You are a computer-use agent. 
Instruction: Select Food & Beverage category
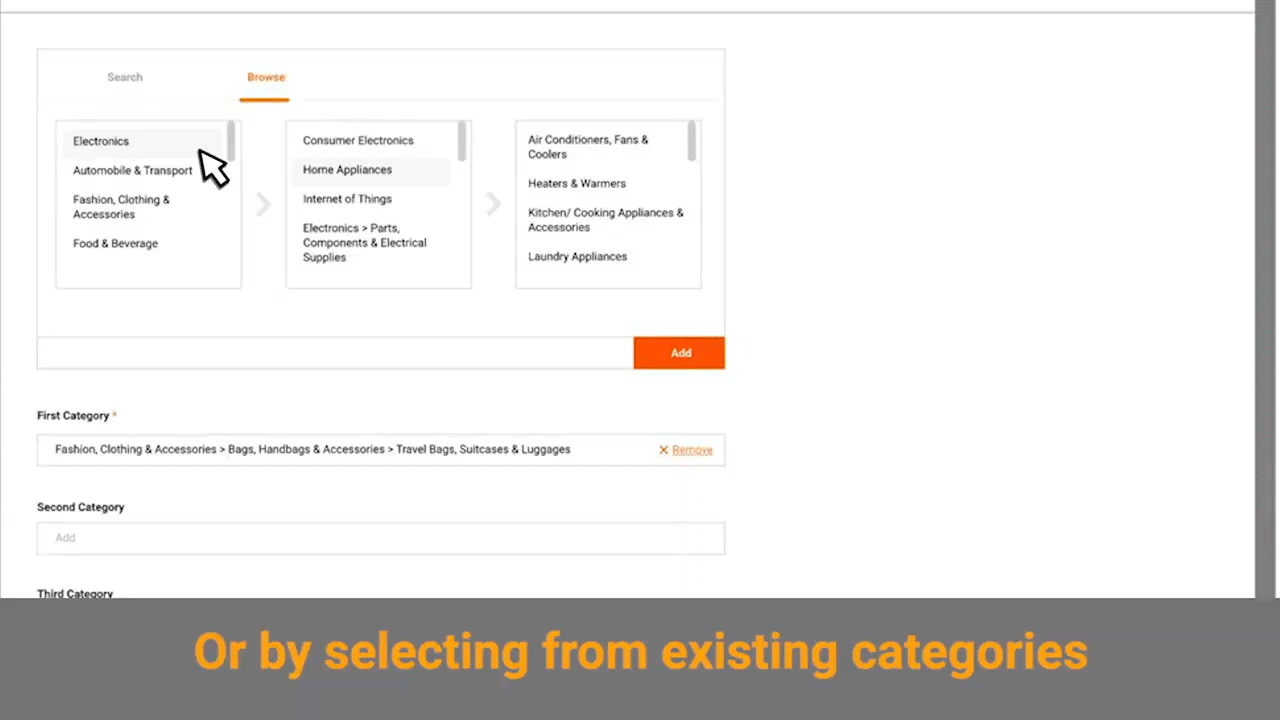[115, 243]
